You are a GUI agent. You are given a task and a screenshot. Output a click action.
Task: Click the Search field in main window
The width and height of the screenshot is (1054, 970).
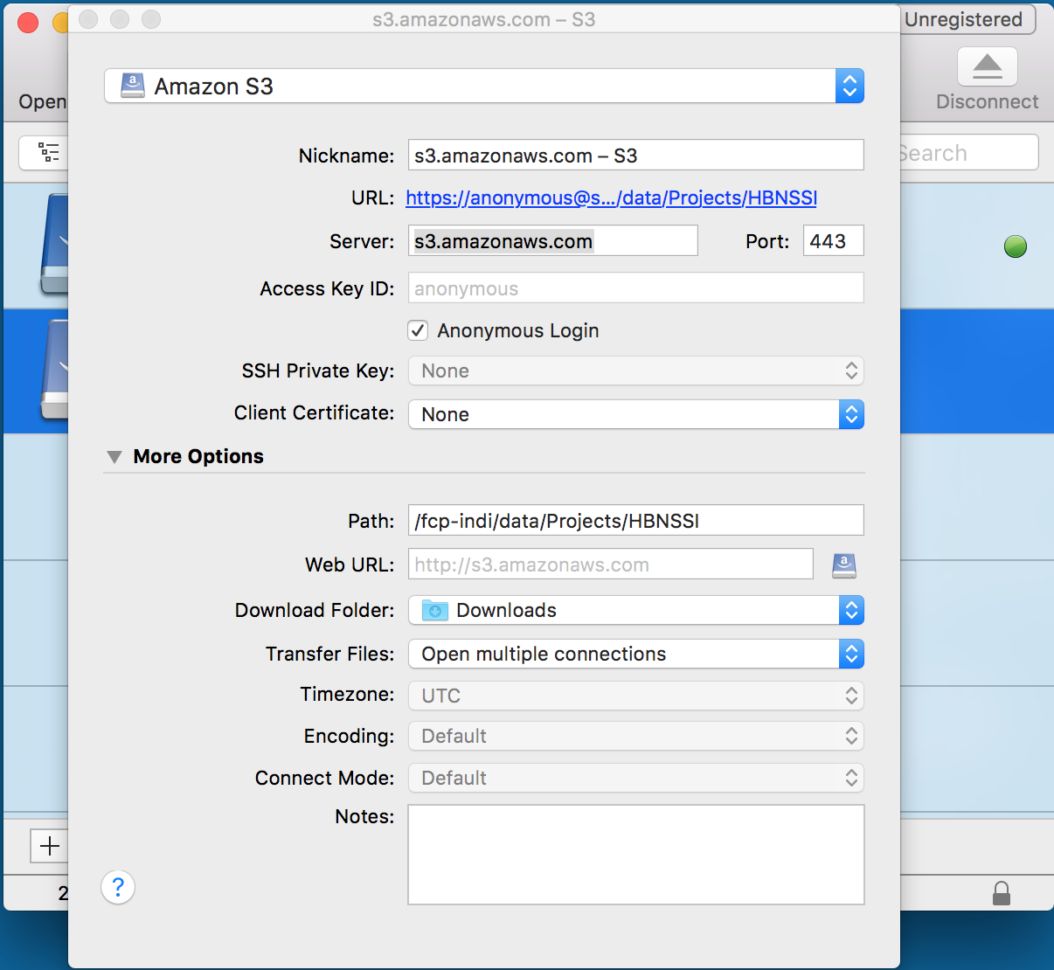(968, 153)
